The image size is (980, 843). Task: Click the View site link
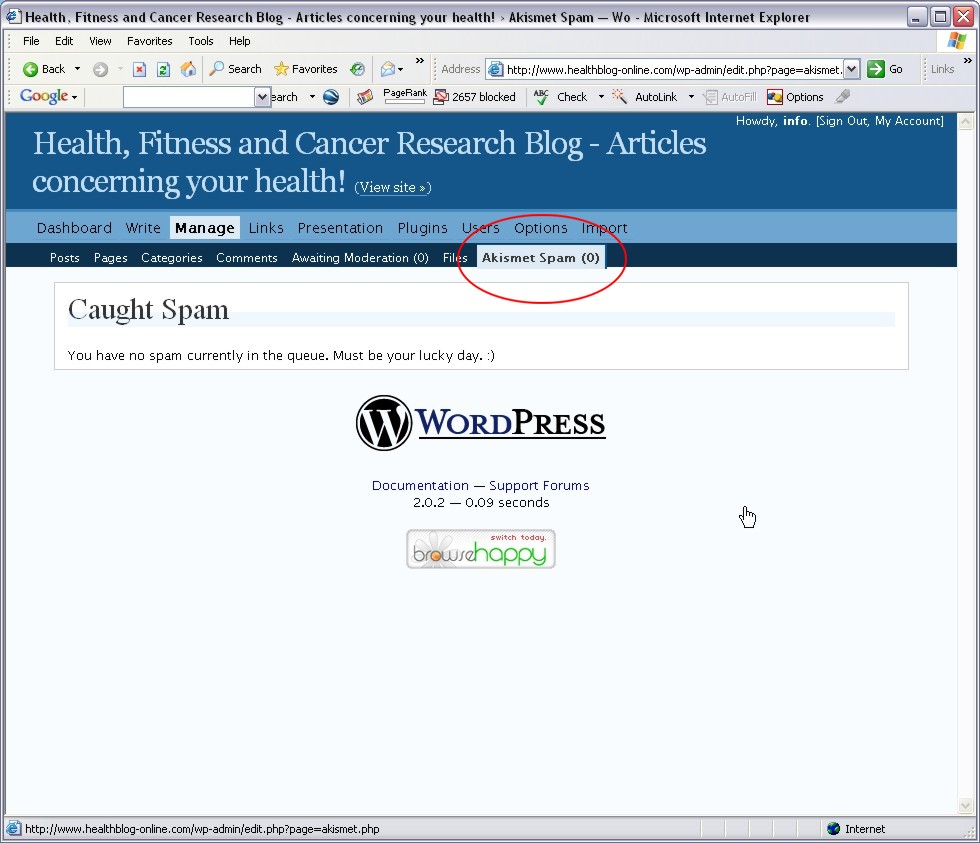pyautogui.click(x=392, y=187)
